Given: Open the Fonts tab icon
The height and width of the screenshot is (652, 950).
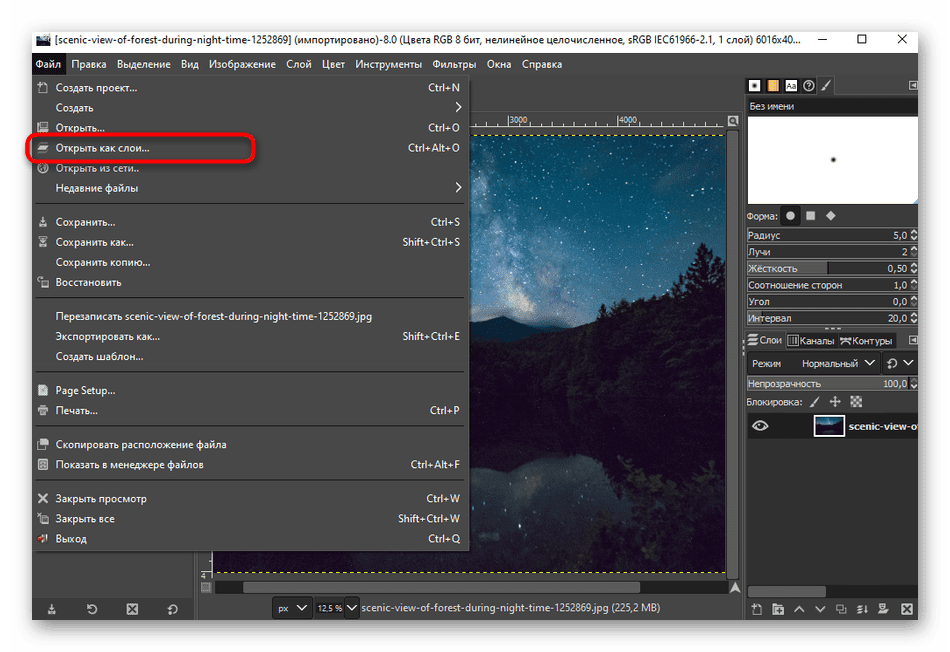Looking at the screenshot, I should (x=791, y=86).
